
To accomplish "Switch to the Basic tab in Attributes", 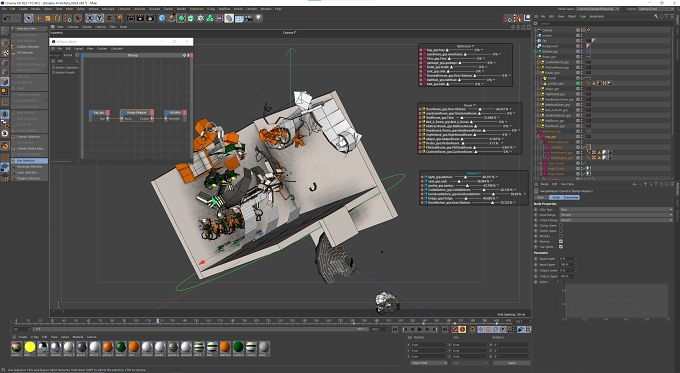I will (x=541, y=197).
